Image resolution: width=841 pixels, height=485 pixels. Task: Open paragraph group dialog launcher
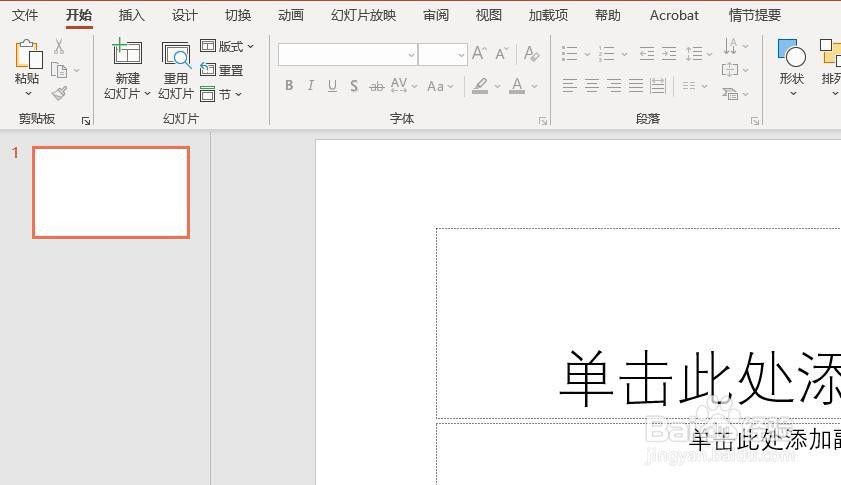point(755,121)
